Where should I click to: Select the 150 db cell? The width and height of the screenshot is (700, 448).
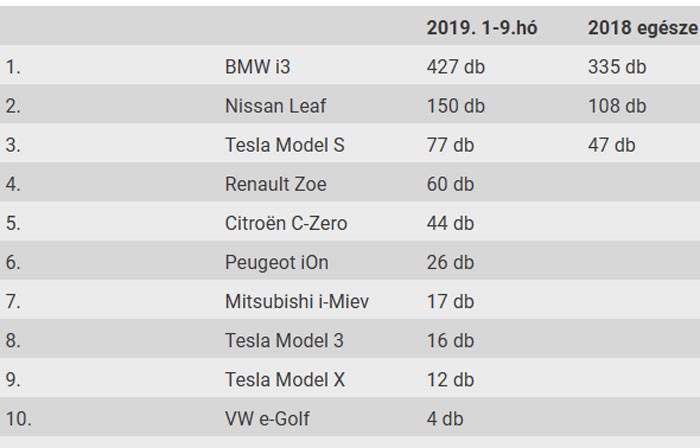tap(456, 106)
